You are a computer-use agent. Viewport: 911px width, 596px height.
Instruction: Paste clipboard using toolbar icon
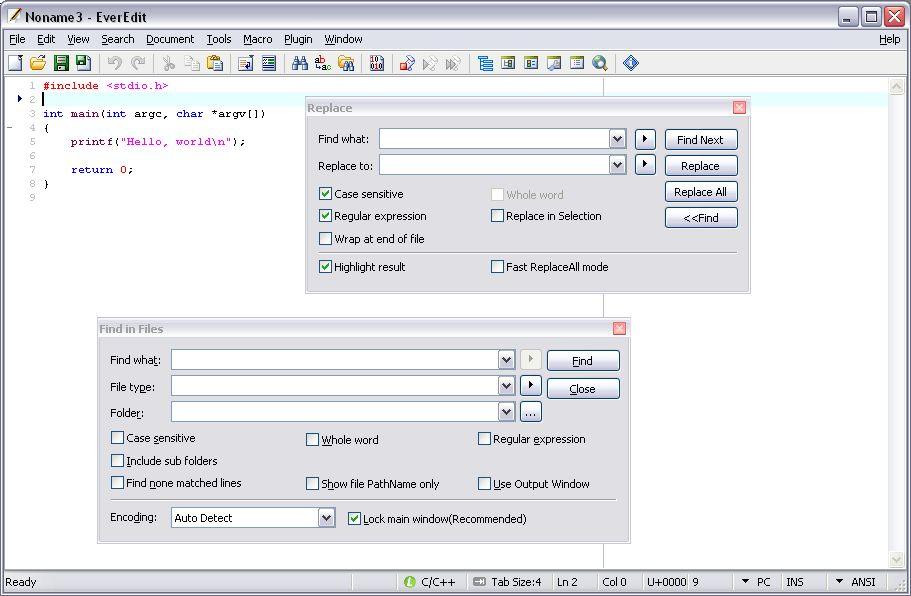point(215,63)
